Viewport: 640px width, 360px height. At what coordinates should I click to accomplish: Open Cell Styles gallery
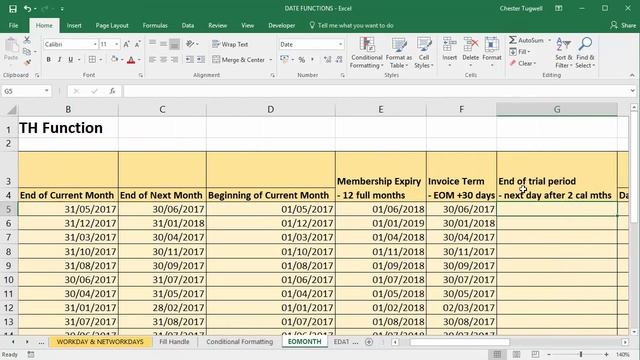pyautogui.click(x=424, y=53)
